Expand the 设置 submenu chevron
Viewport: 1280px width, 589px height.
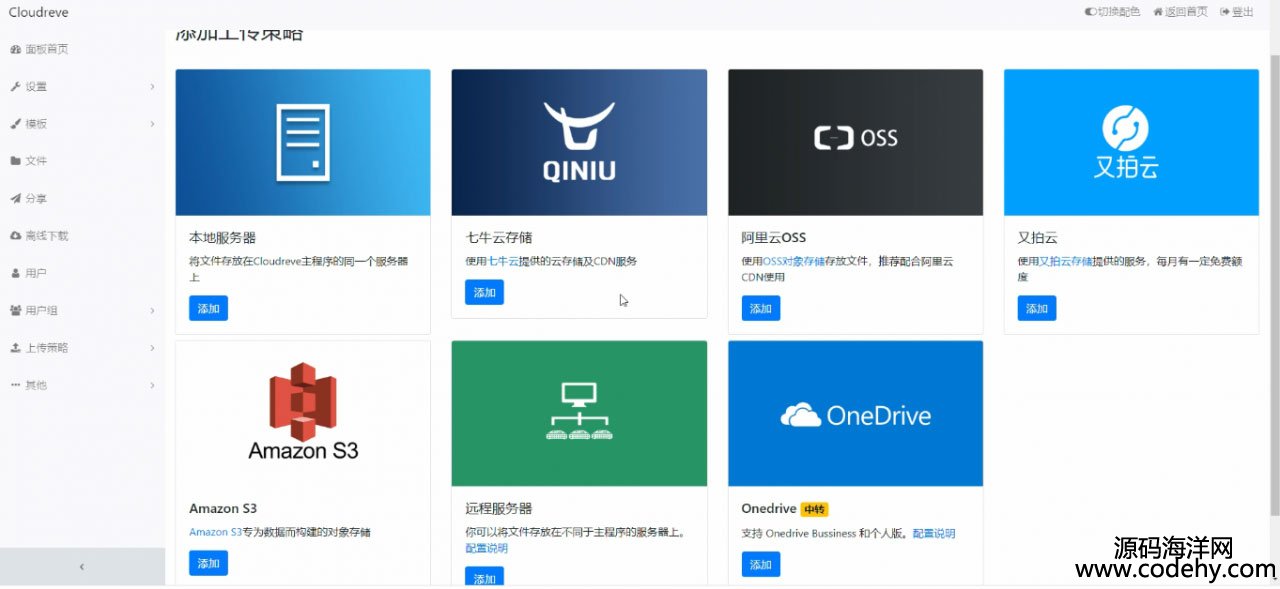(x=152, y=87)
